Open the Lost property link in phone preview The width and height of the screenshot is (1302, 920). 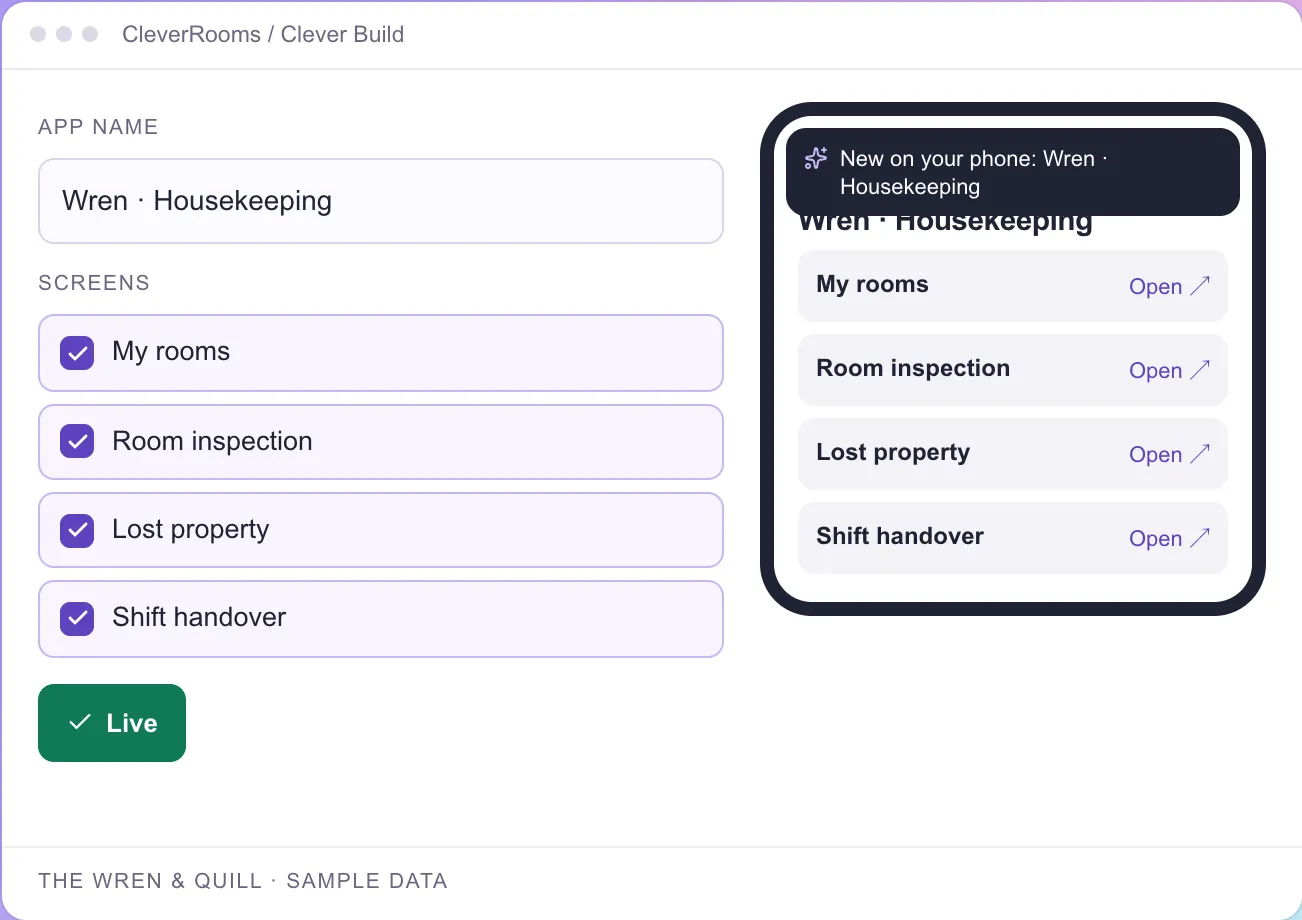click(x=1169, y=454)
